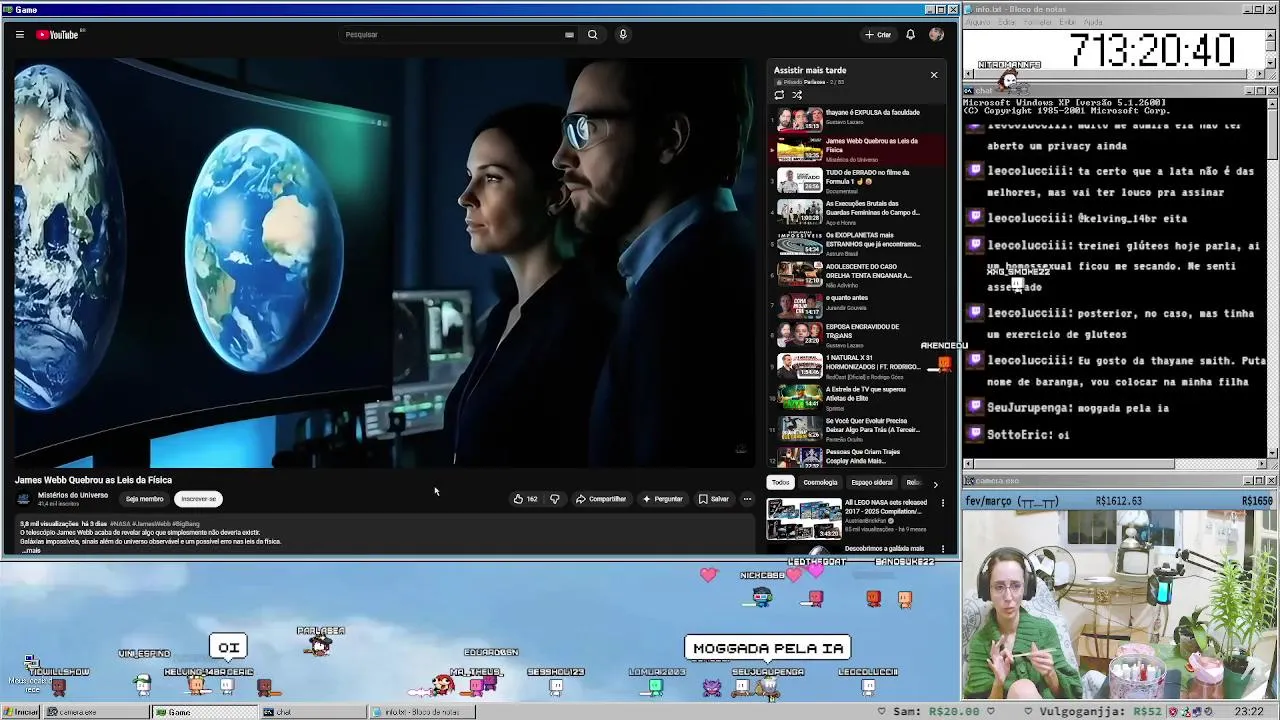
Task: Click the taskbar clock showing 23:22
Action: point(1248,712)
